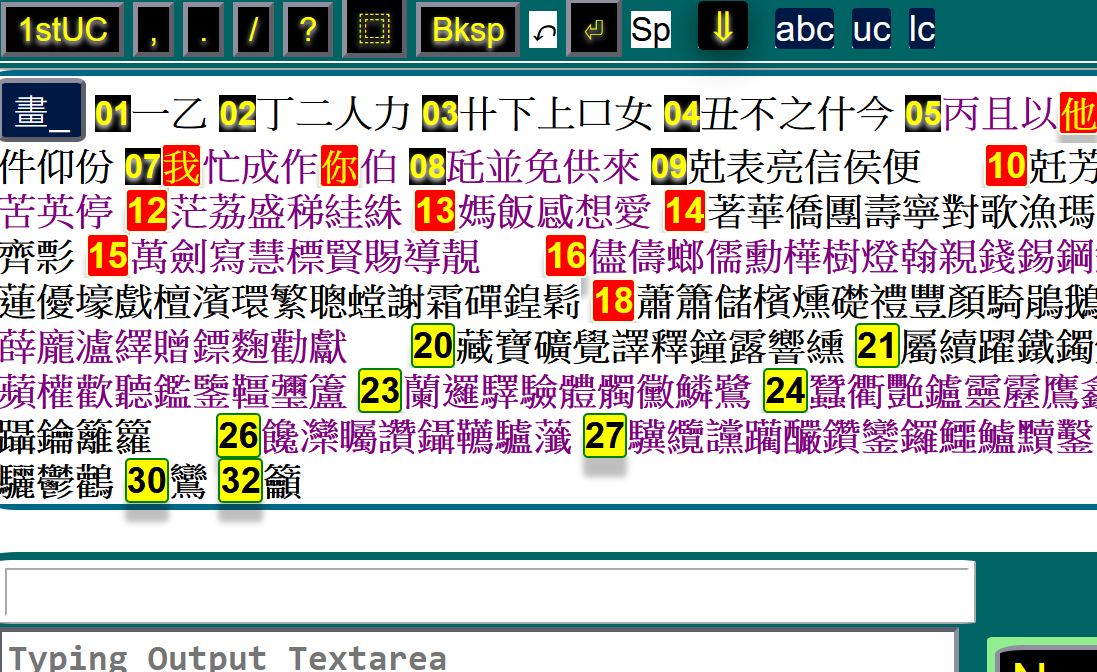Click the Sp space key
Viewport: 1097px width, 672px height.
tap(651, 30)
